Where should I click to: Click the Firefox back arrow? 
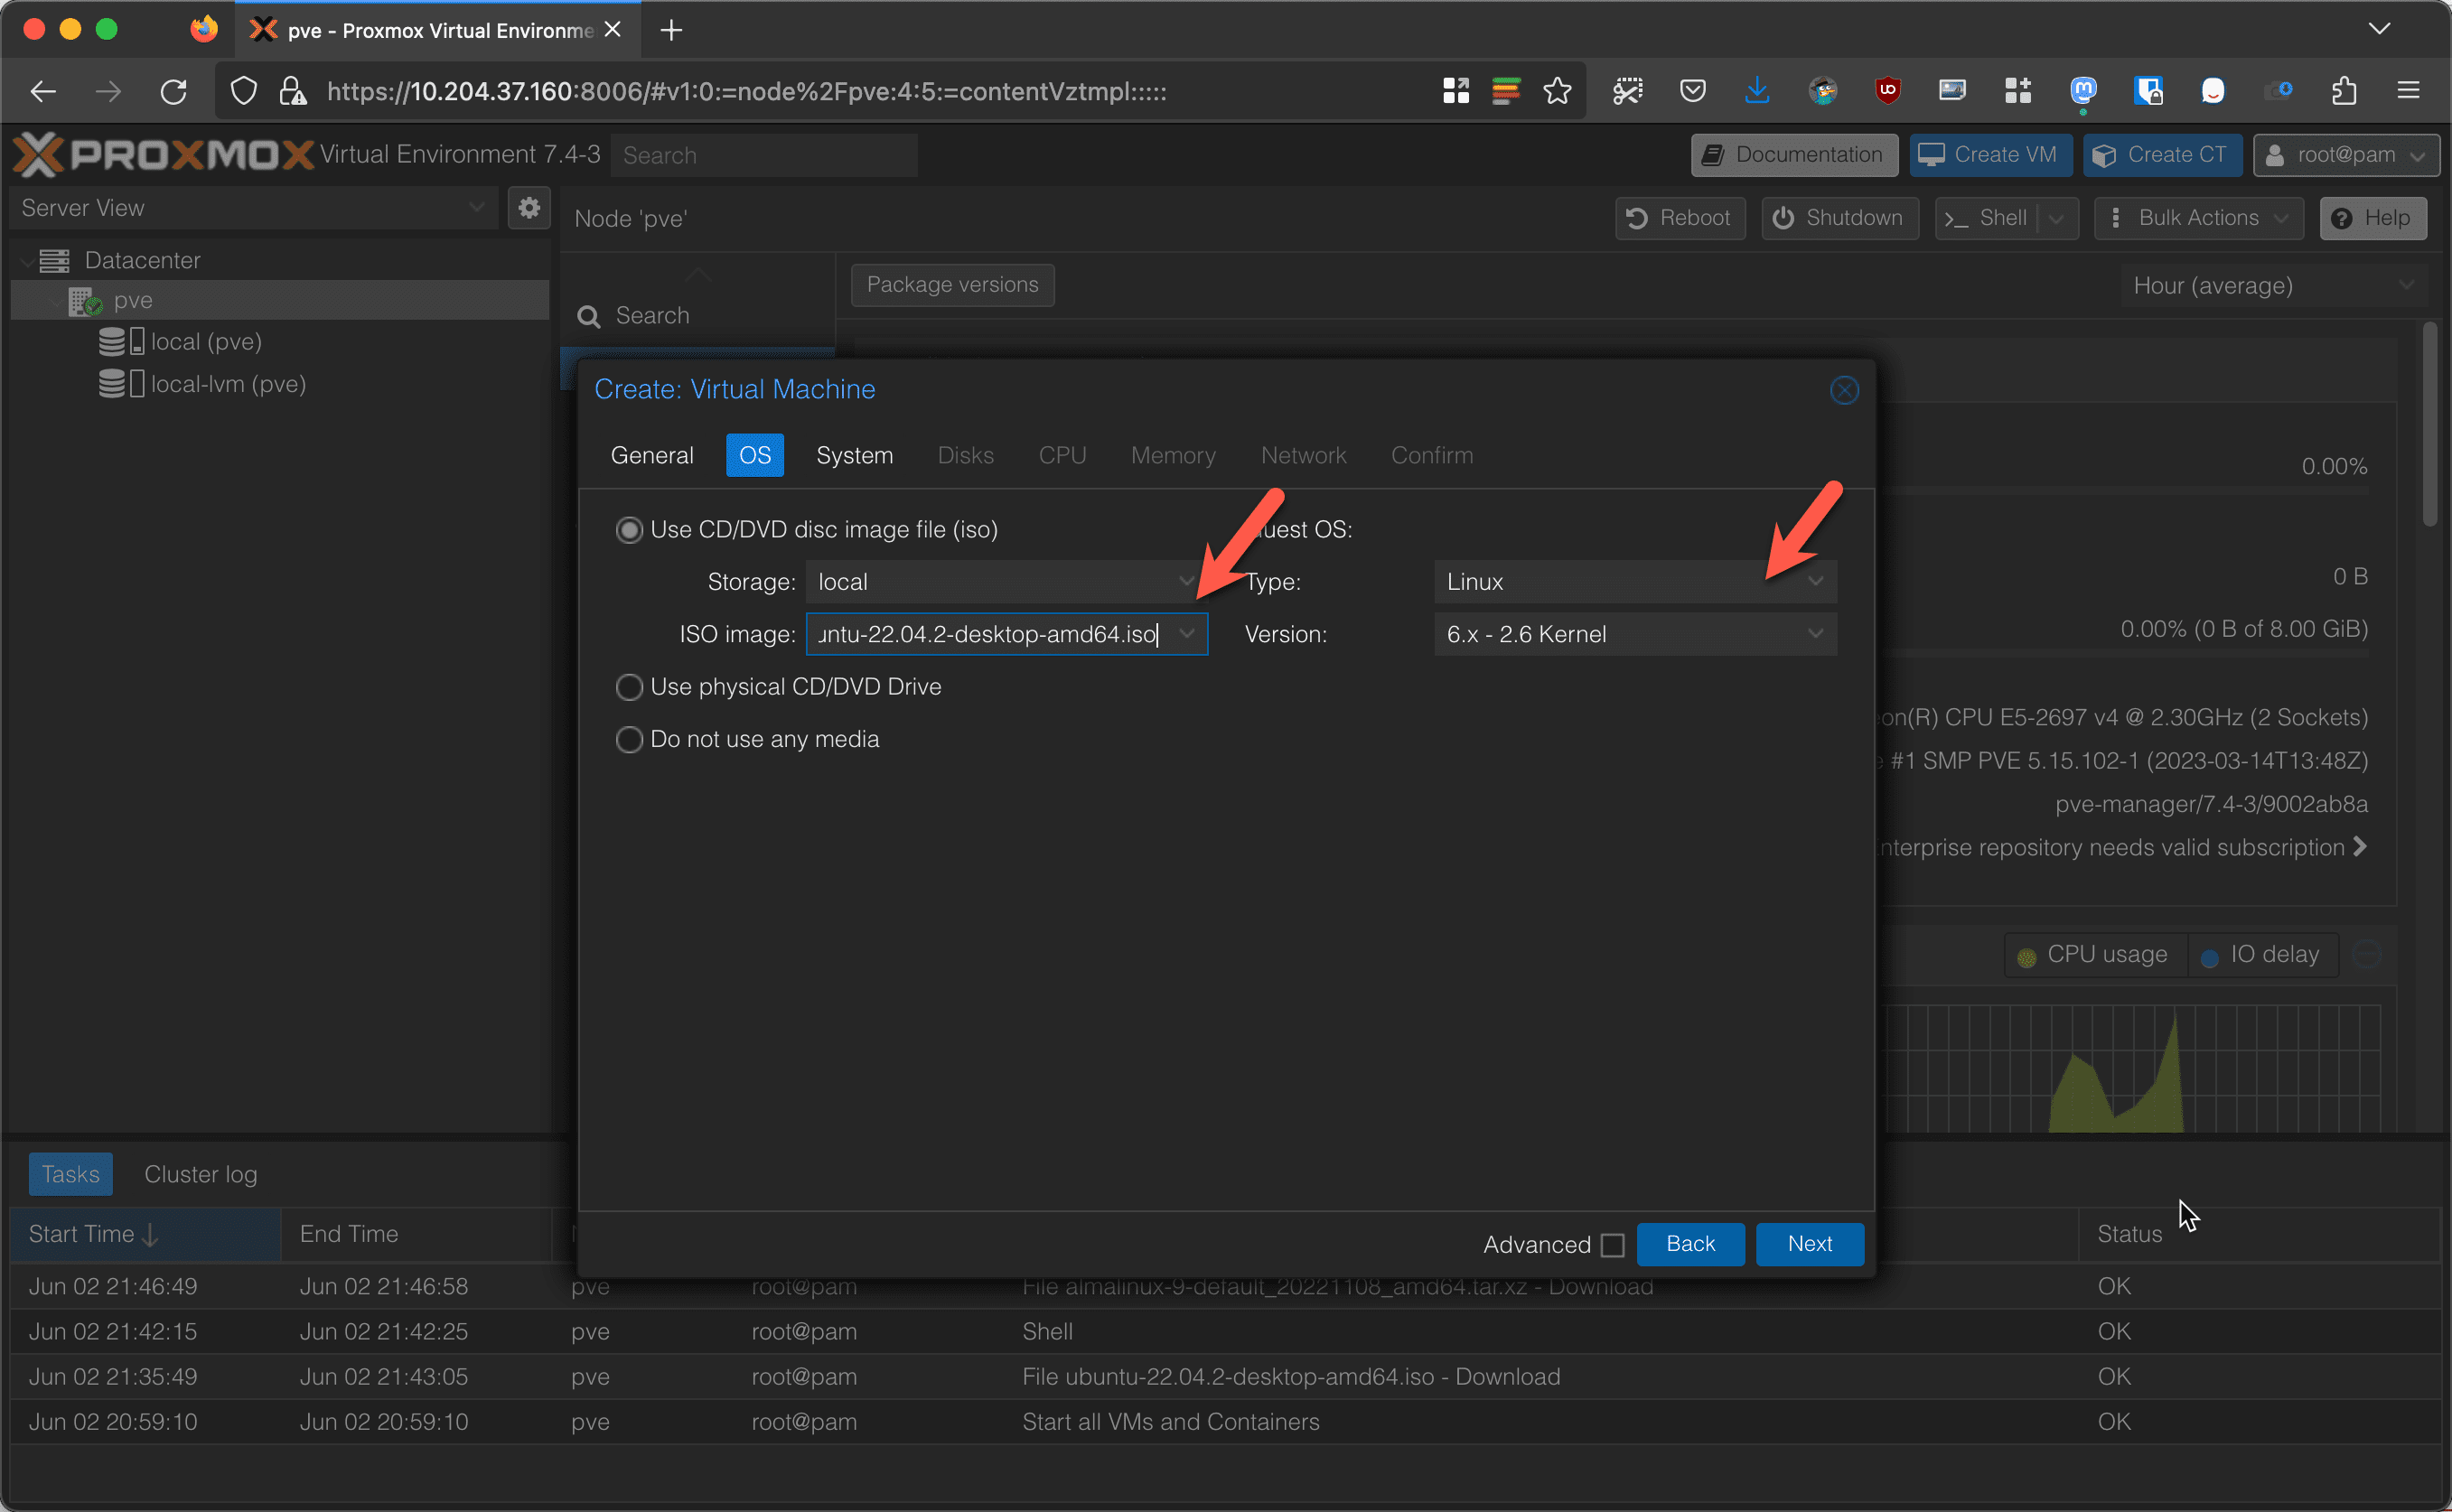(43, 92)
